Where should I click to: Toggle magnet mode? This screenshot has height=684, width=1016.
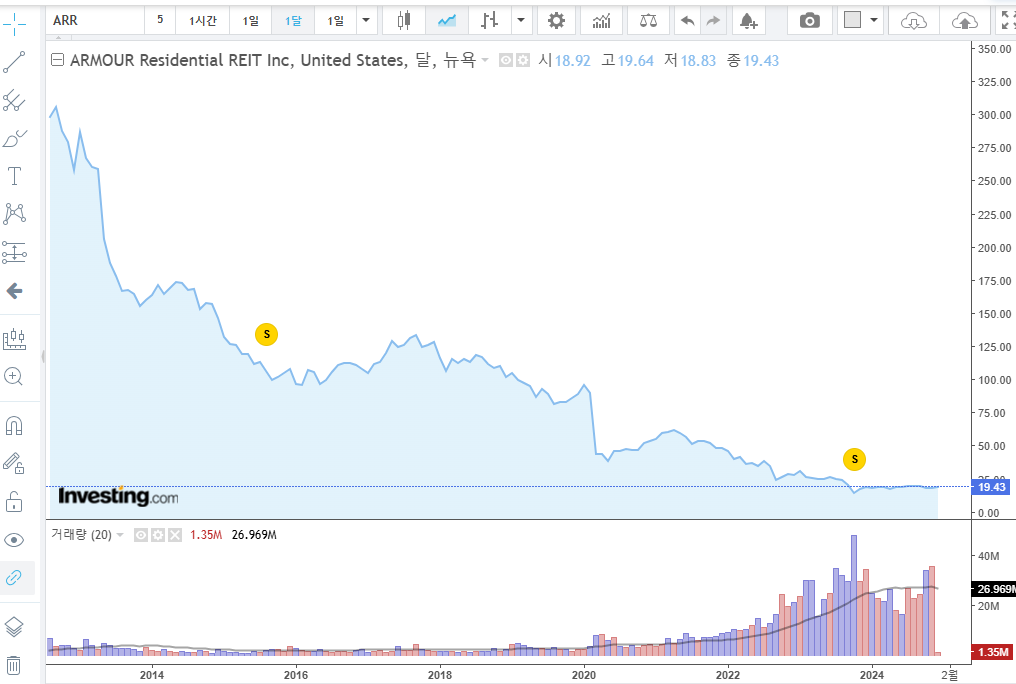(14, 426)
